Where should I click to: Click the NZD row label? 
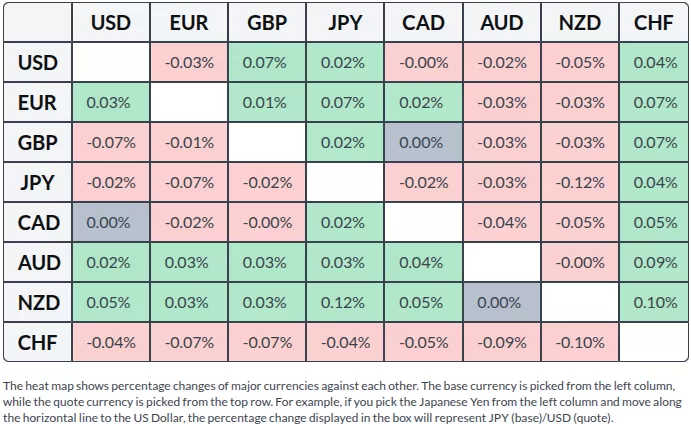coord(39,302)
